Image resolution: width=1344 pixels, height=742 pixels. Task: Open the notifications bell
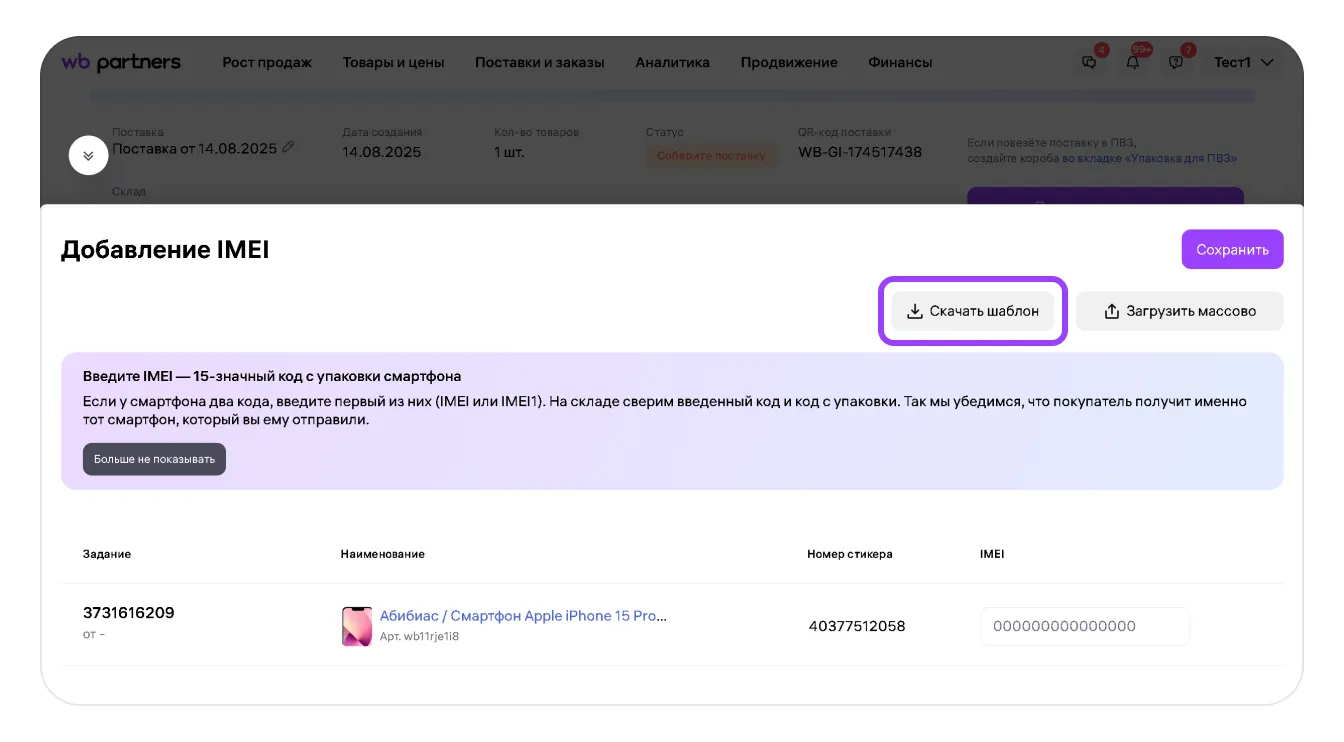pos(1133,62)
